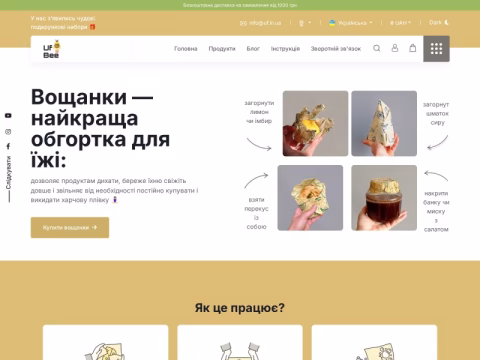
Task: Open the Блог menu item
Action: coord(253,49)
